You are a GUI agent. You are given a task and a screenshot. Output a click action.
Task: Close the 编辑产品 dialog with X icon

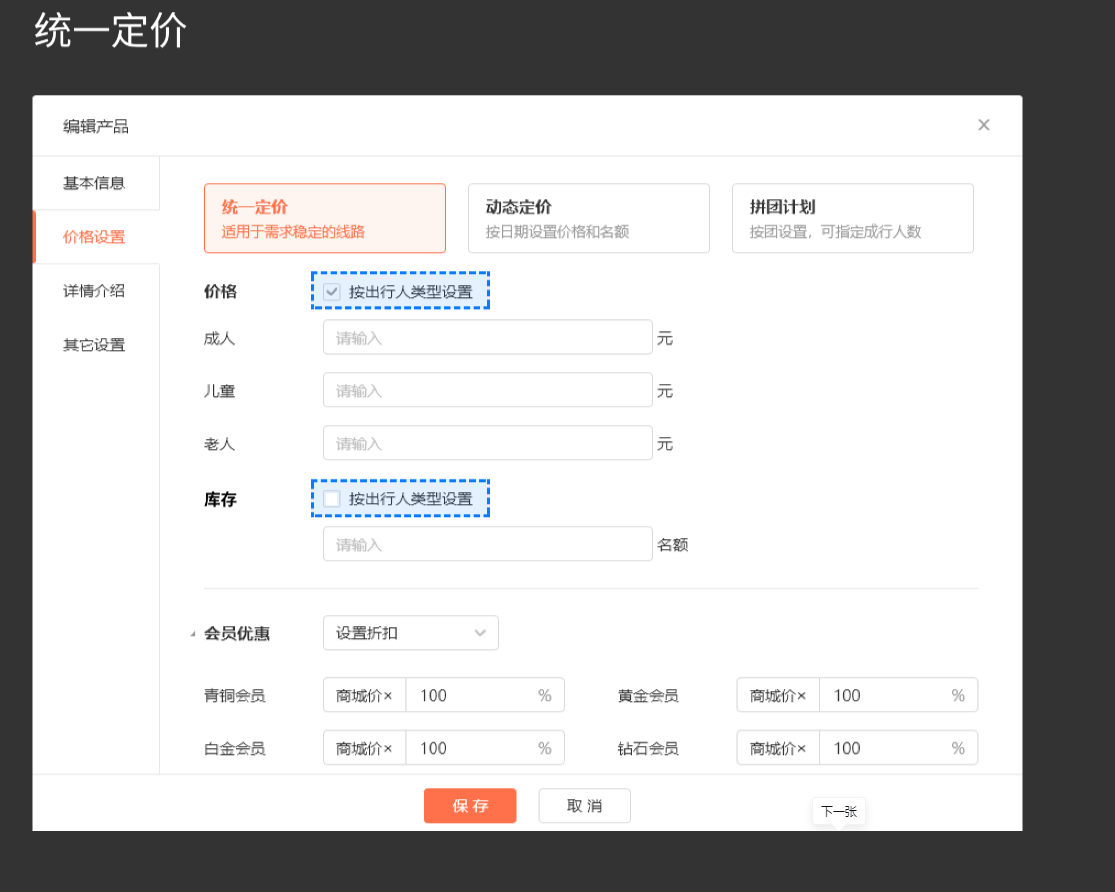pyautogui.click(x=983, y=125)
